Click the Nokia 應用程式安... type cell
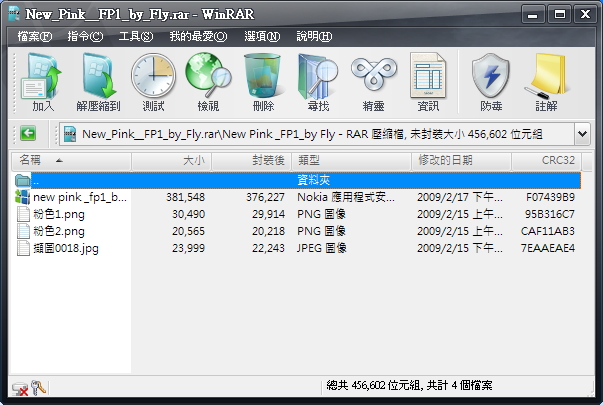The height and width of the screenshot is (405, 603). tap(346, 197)
